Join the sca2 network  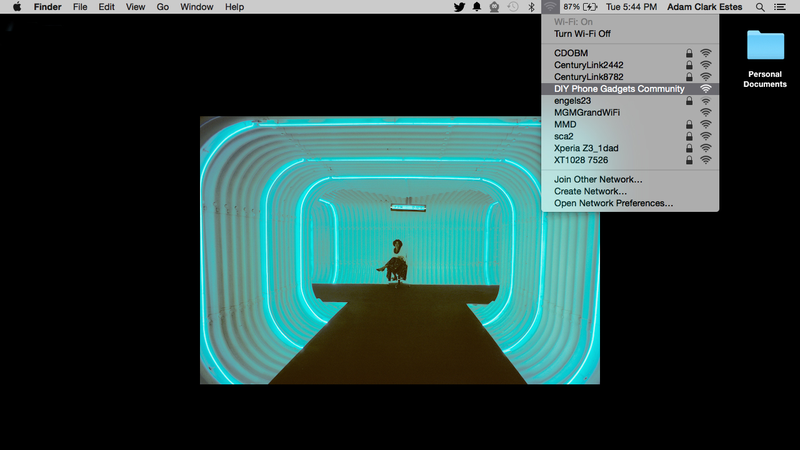coord(630,136)
